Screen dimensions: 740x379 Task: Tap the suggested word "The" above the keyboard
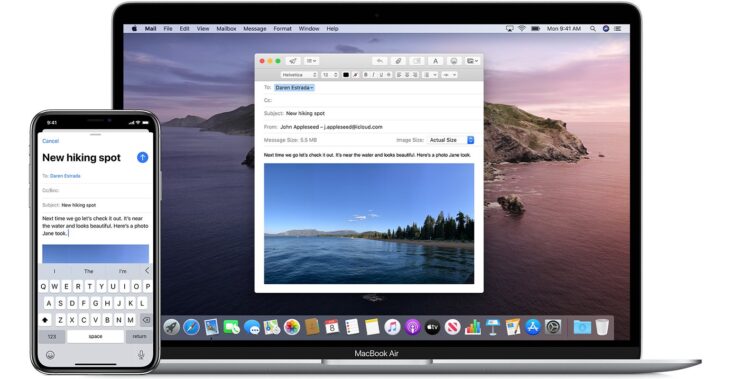(89, 271)
